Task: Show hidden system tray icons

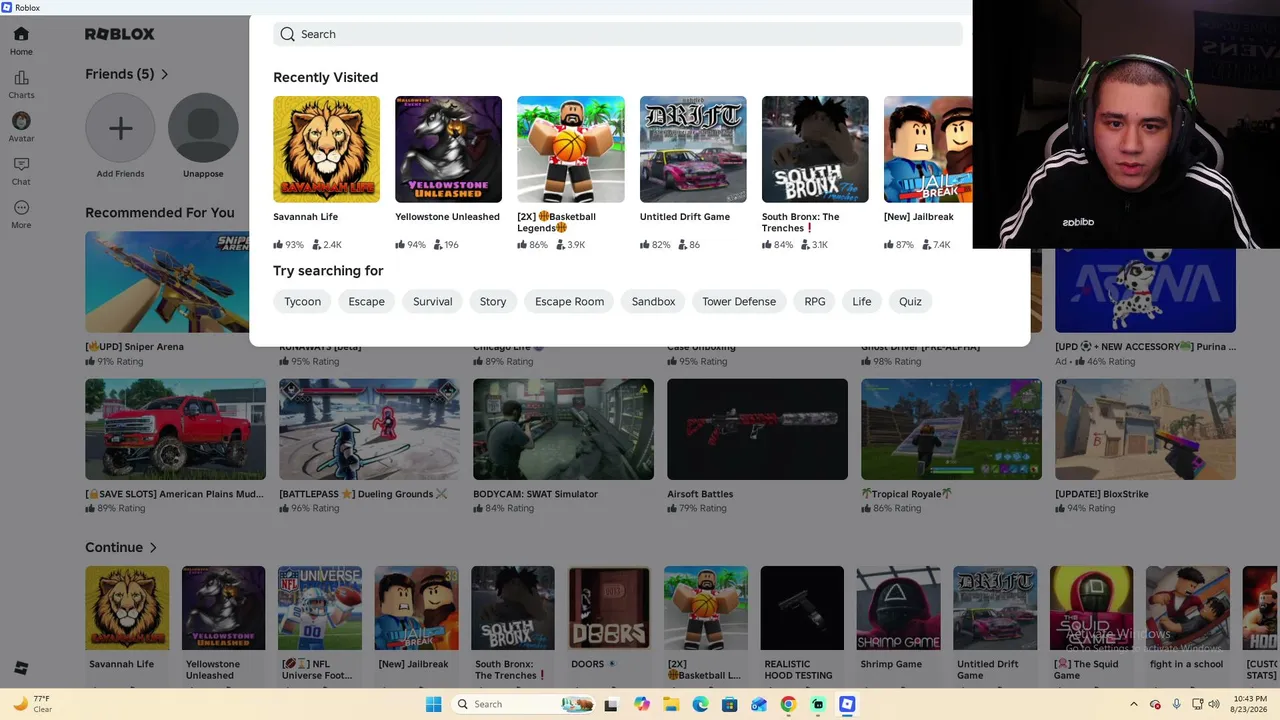Action: 1133,704
